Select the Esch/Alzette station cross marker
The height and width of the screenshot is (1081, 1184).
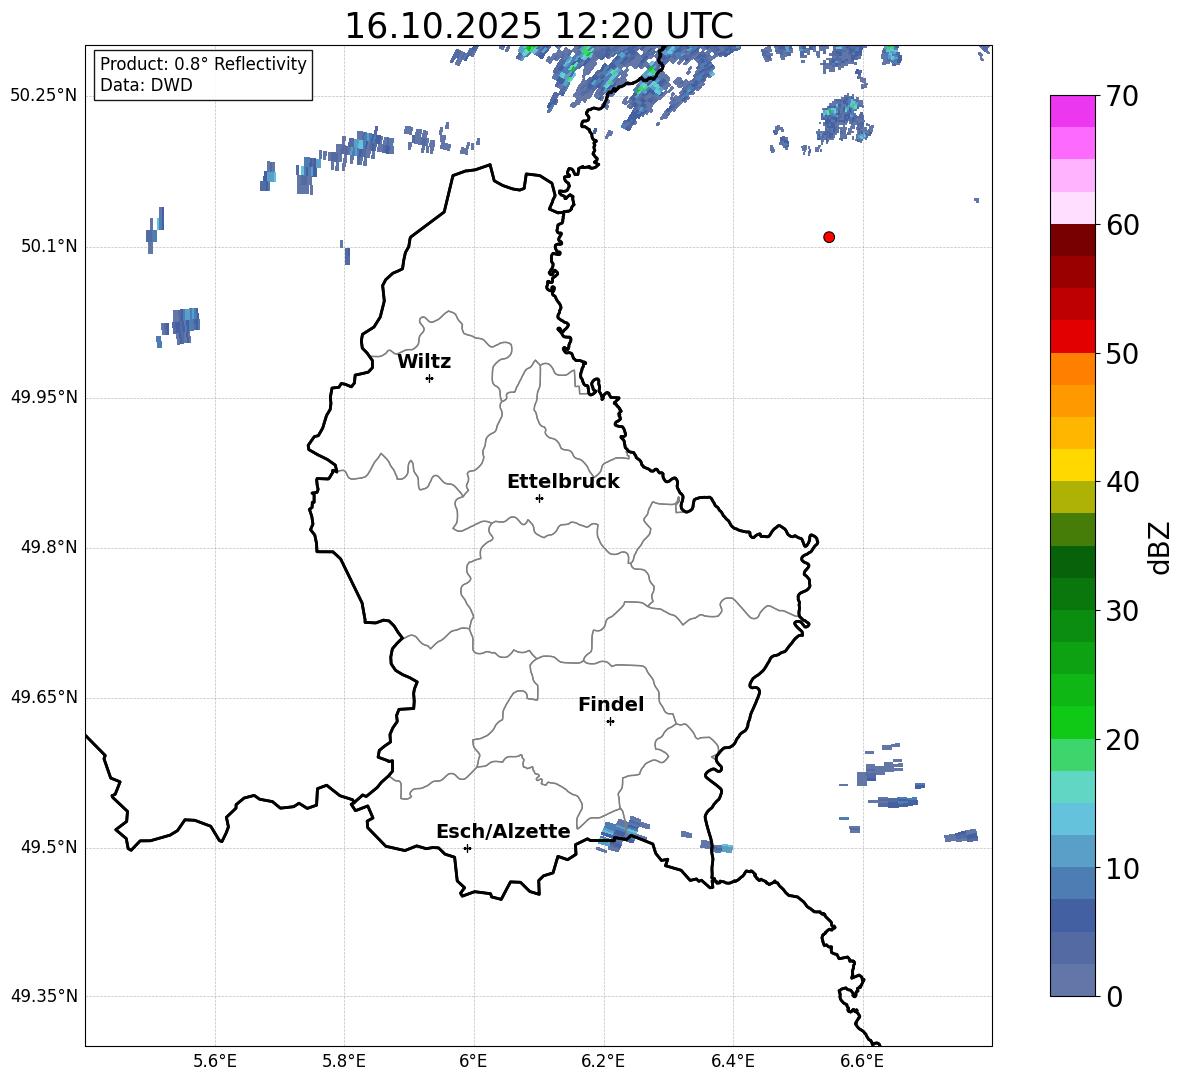[x=467, y=848]
